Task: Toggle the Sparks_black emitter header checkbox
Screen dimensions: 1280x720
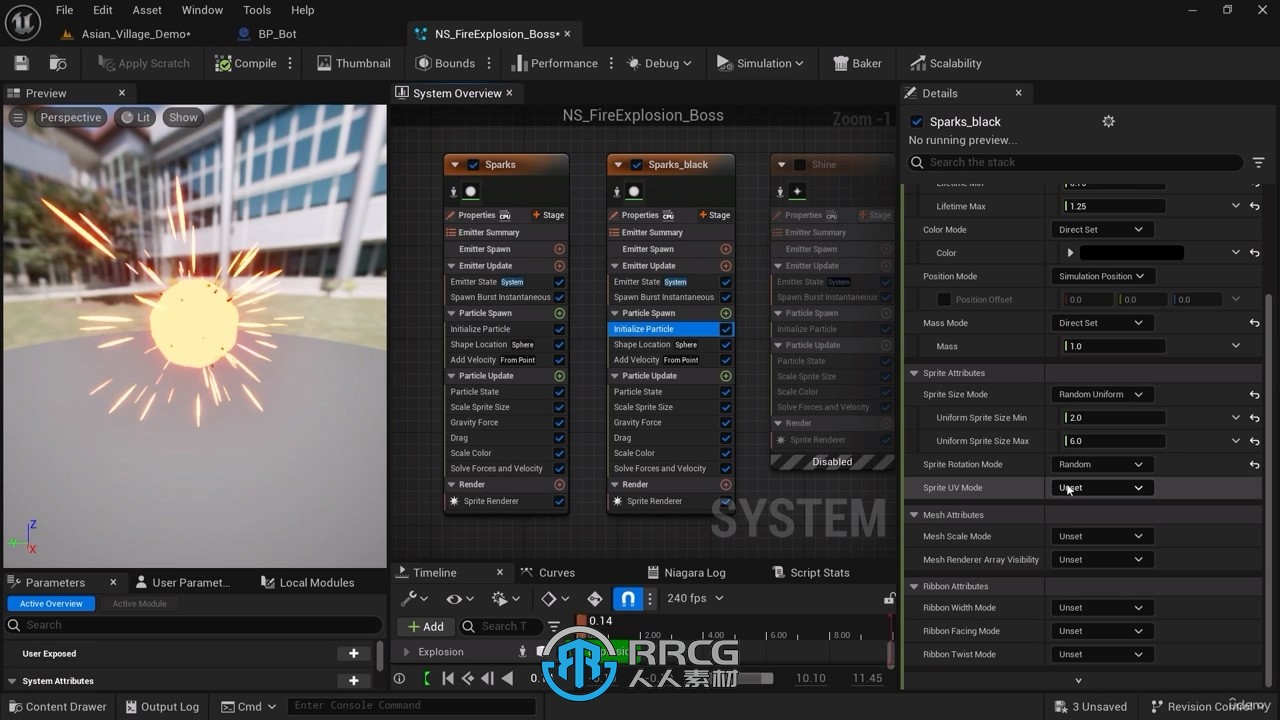Action: pos(636,165)
